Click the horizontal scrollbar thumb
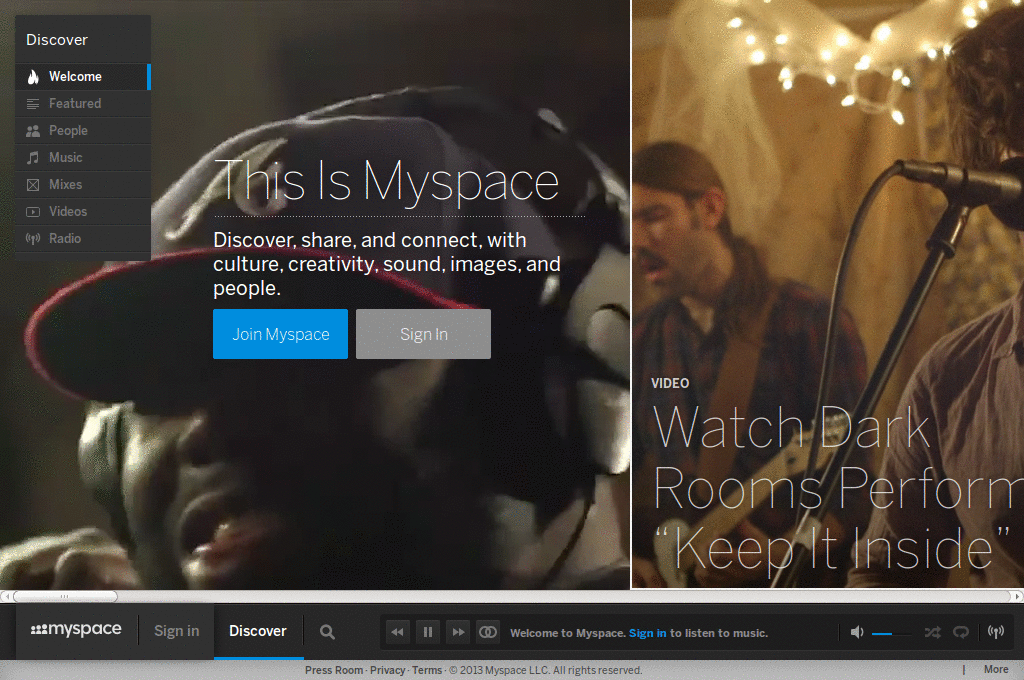Image resolution: width=1024 pixels, height=680 pixels. pyautogui.click(x=65, y=596)
